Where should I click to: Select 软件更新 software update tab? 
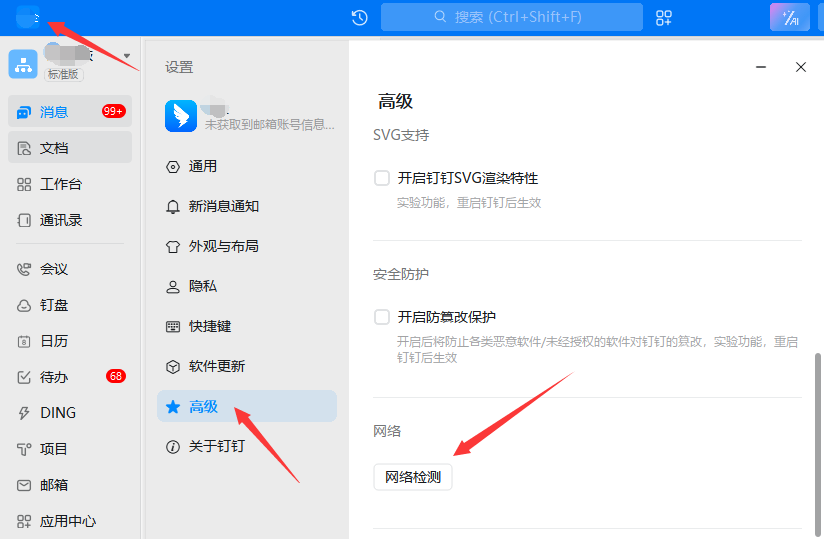246,366
